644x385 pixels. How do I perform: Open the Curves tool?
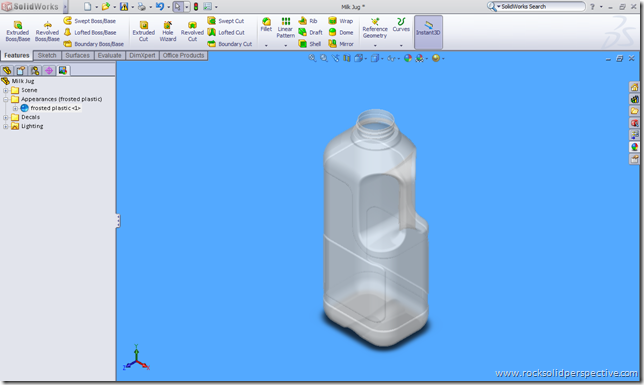pos(401,25)
